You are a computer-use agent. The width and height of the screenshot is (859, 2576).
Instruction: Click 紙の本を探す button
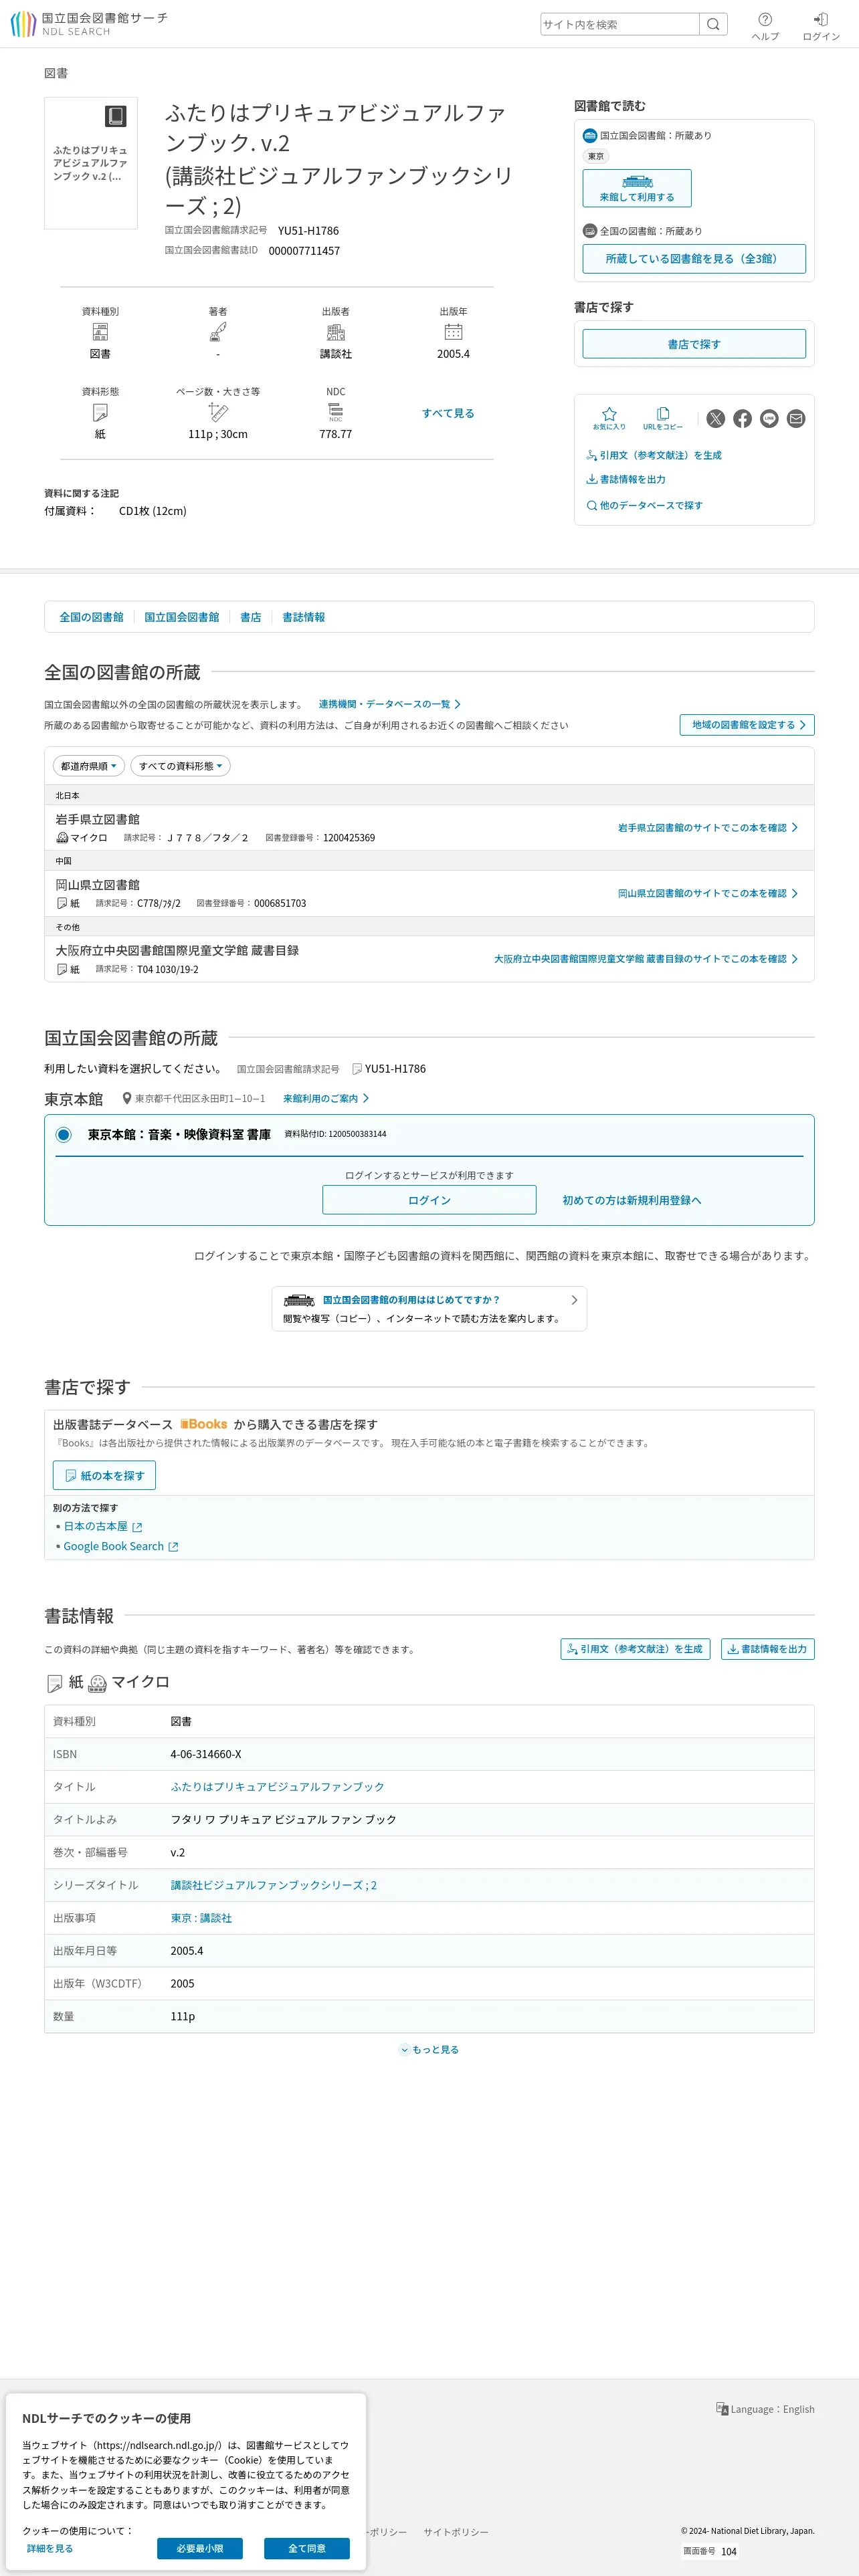pos(104,1475)
